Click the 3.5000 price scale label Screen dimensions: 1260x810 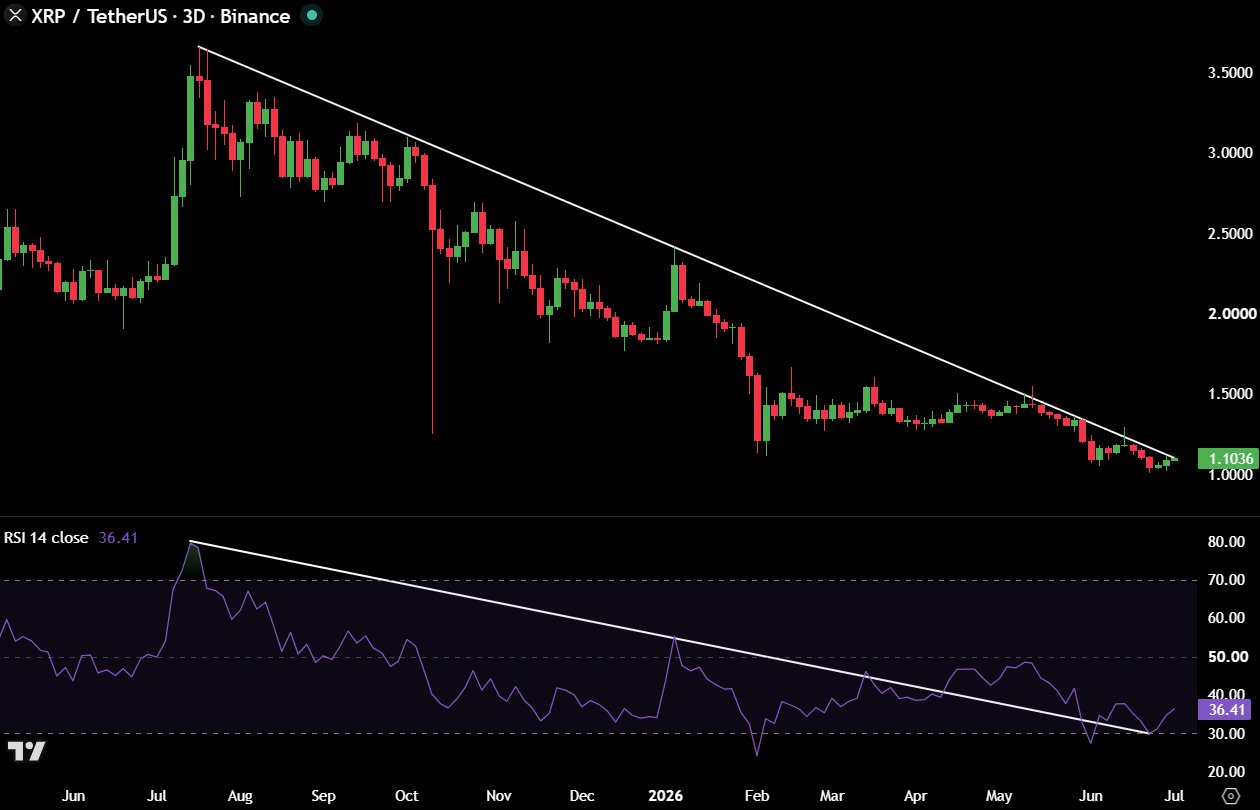(x=1230, y=73)
